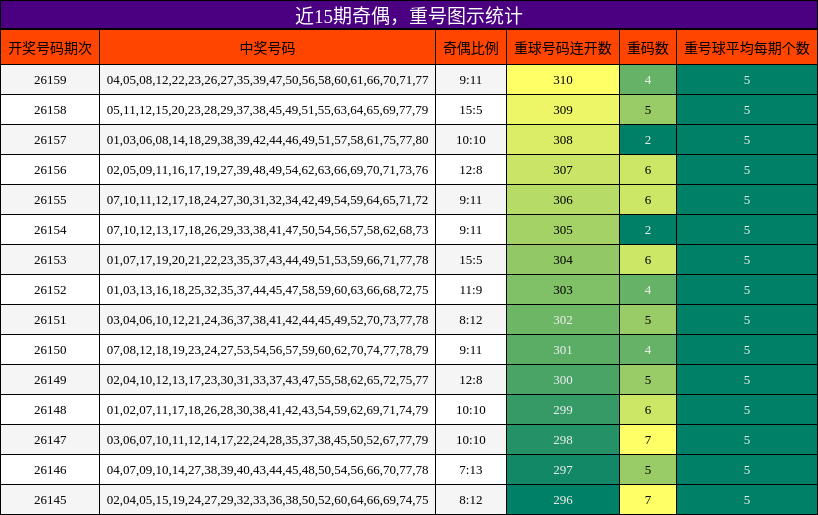This screenshot has width=818, height=515.
Task: Select the 中奖号码 column header
Action: (x=268, y=48)
